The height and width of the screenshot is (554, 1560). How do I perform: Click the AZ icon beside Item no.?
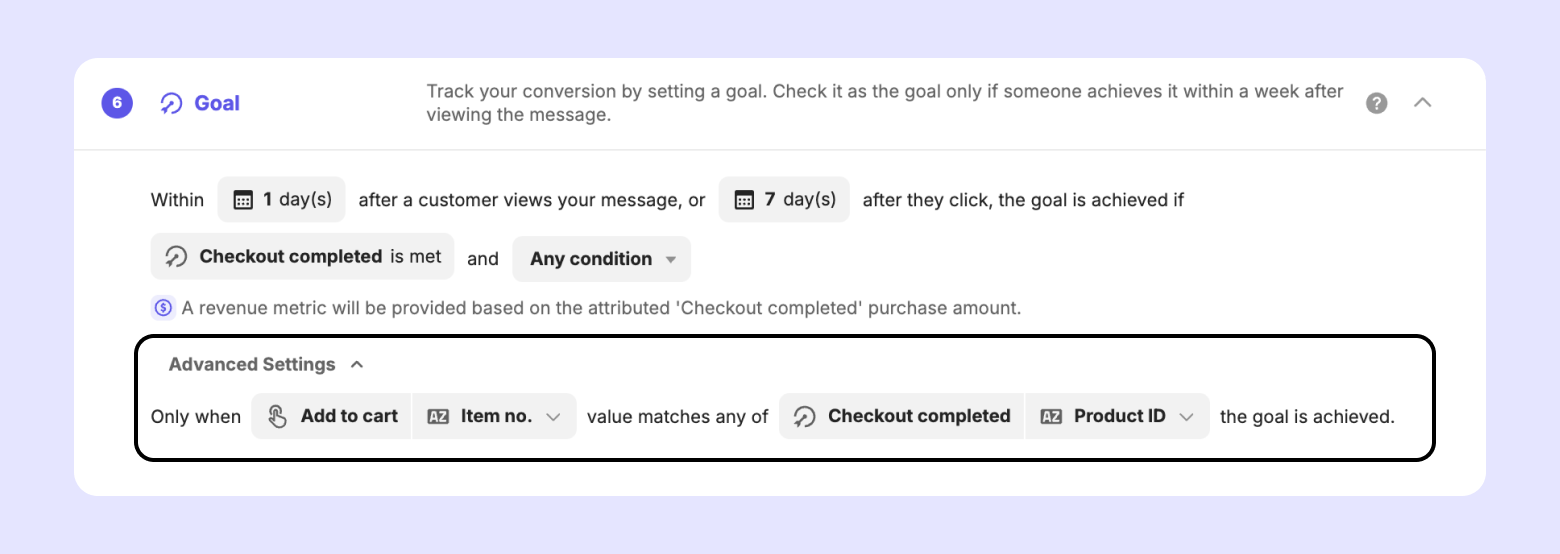438,416
